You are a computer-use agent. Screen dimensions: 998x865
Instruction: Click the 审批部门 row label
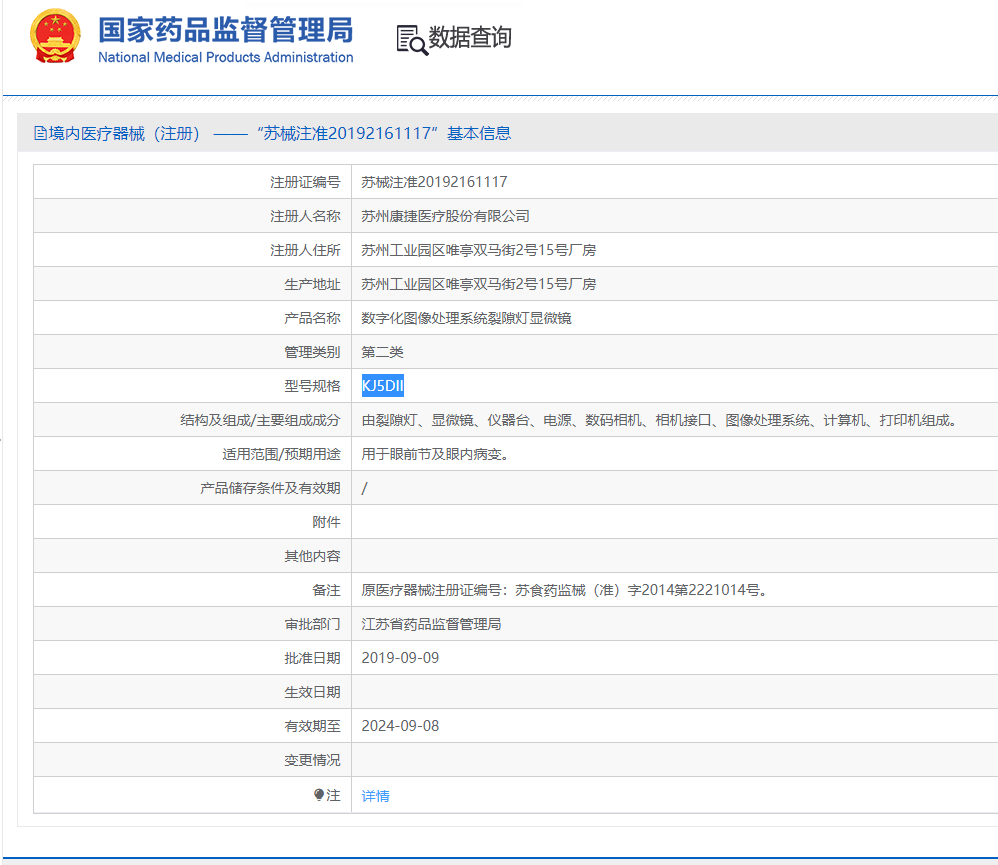point(313,624)
